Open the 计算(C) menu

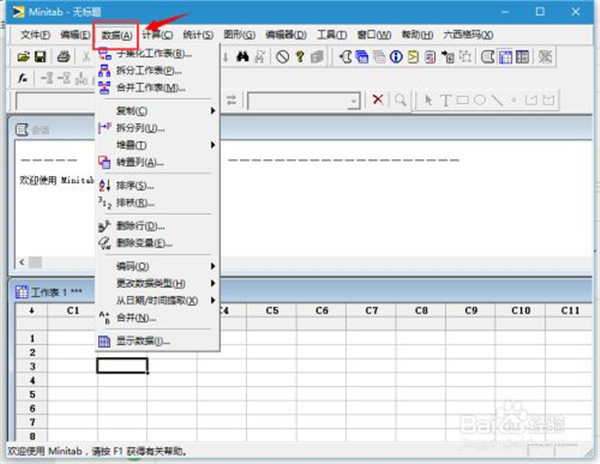pyautogui.click(x=157, y=35)
